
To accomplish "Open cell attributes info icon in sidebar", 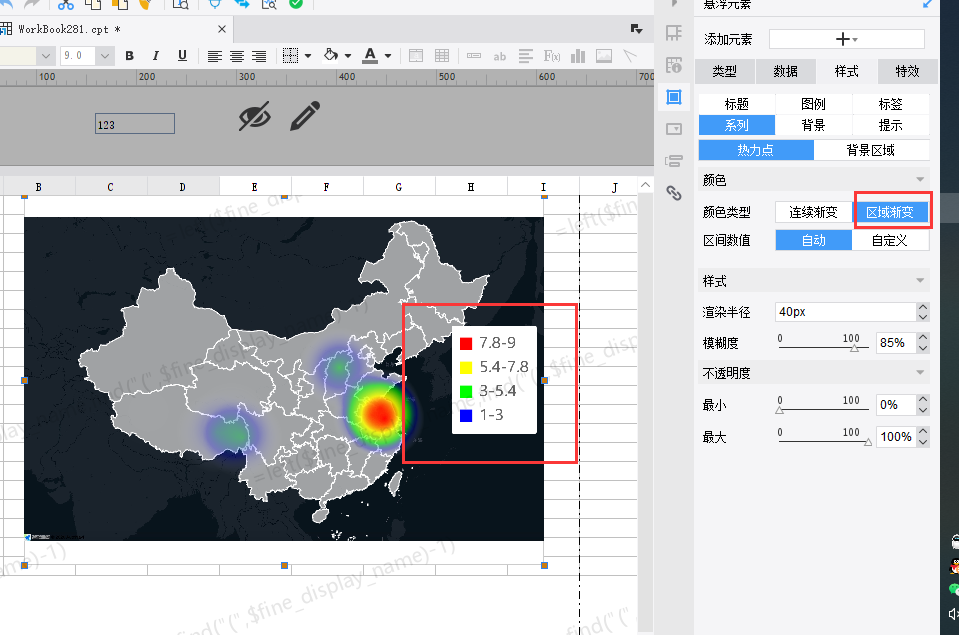I will (674, 65).
